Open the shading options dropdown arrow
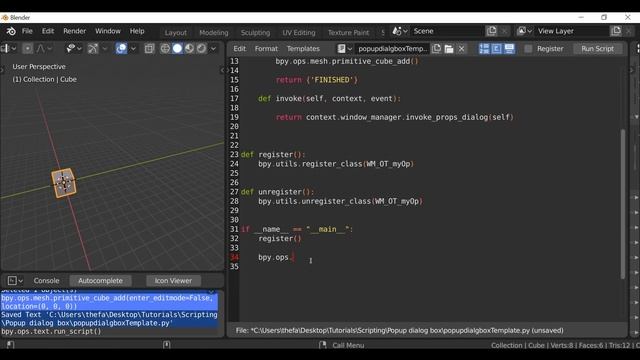640x360 pixels. tap(213, 49)
